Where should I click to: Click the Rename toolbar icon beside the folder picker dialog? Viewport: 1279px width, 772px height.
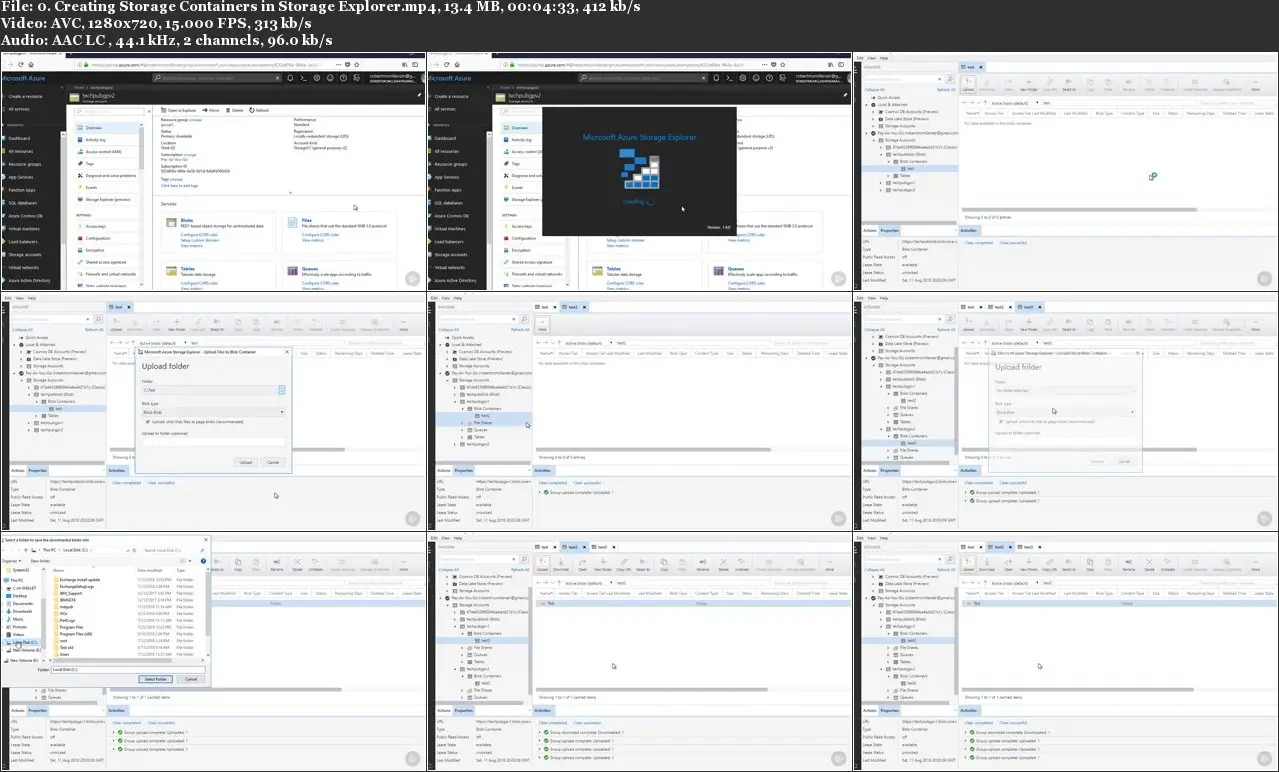tap(275, 565)
